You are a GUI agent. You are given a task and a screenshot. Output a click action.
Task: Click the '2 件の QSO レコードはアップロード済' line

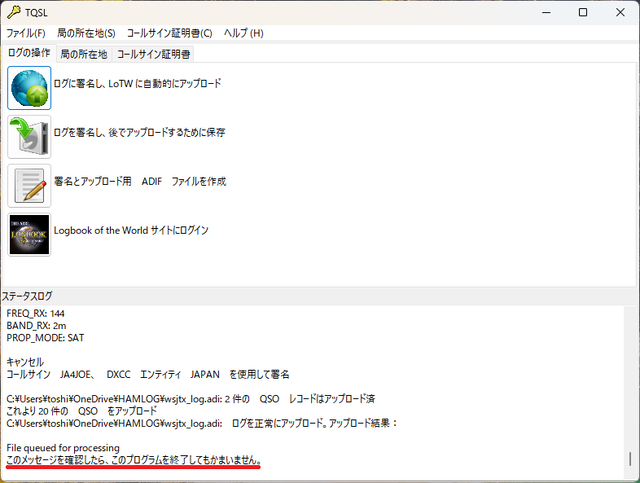191,399
